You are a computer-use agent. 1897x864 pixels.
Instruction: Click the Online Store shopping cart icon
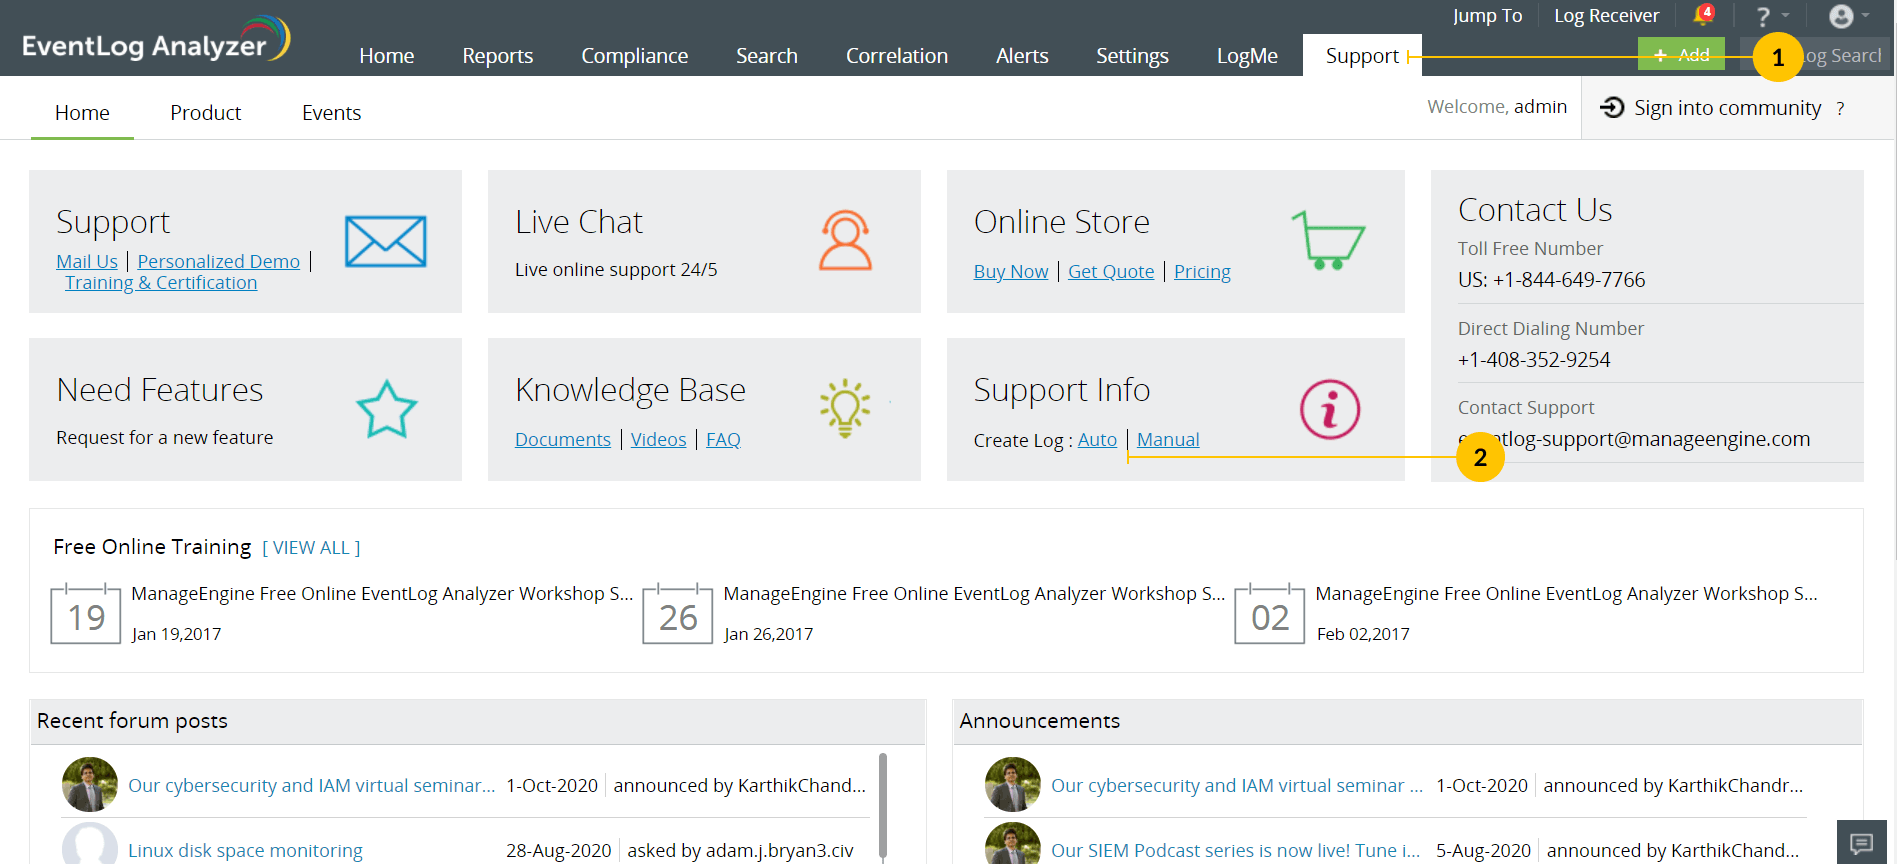click(x=1328, y=240)
